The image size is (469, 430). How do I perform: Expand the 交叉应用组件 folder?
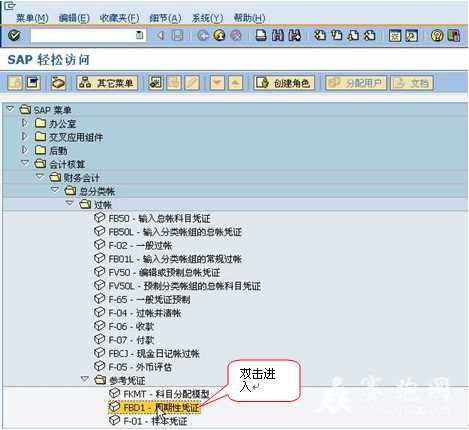[24, 136]
